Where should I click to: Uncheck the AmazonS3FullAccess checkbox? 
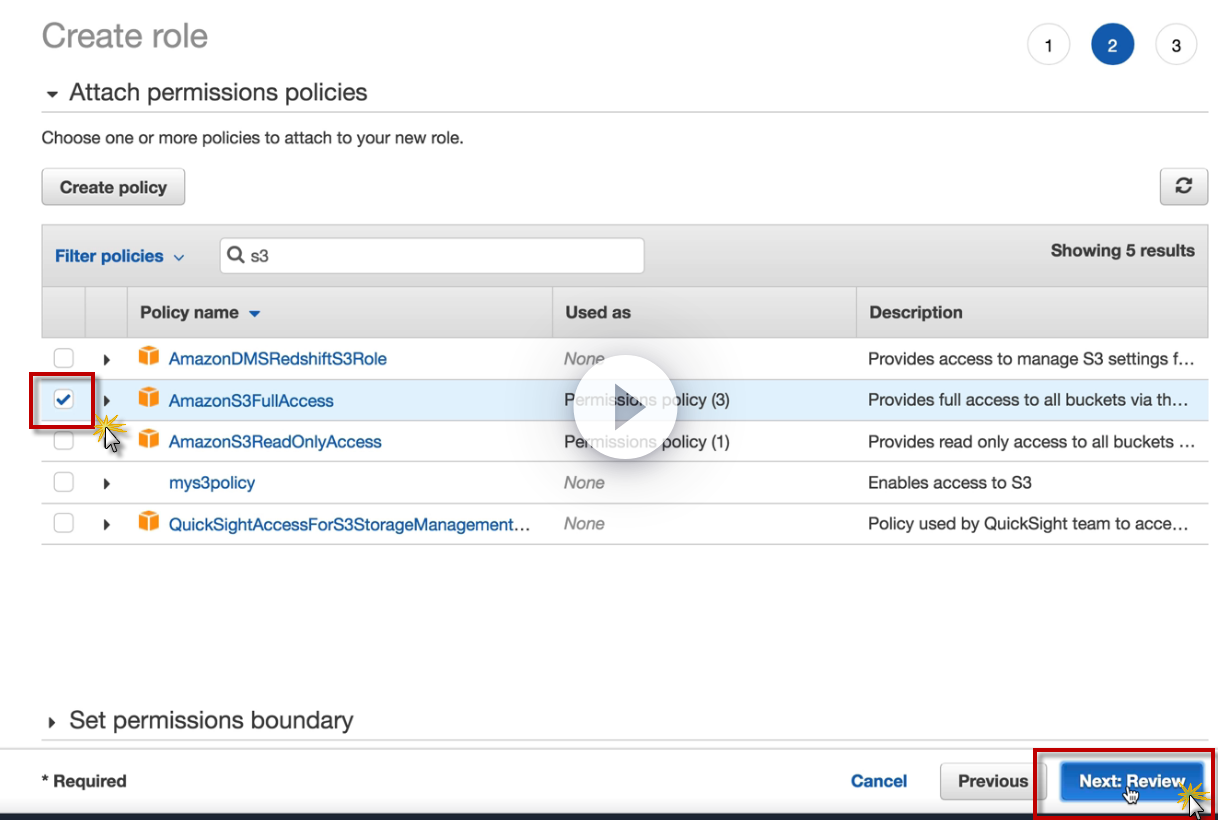64,400
